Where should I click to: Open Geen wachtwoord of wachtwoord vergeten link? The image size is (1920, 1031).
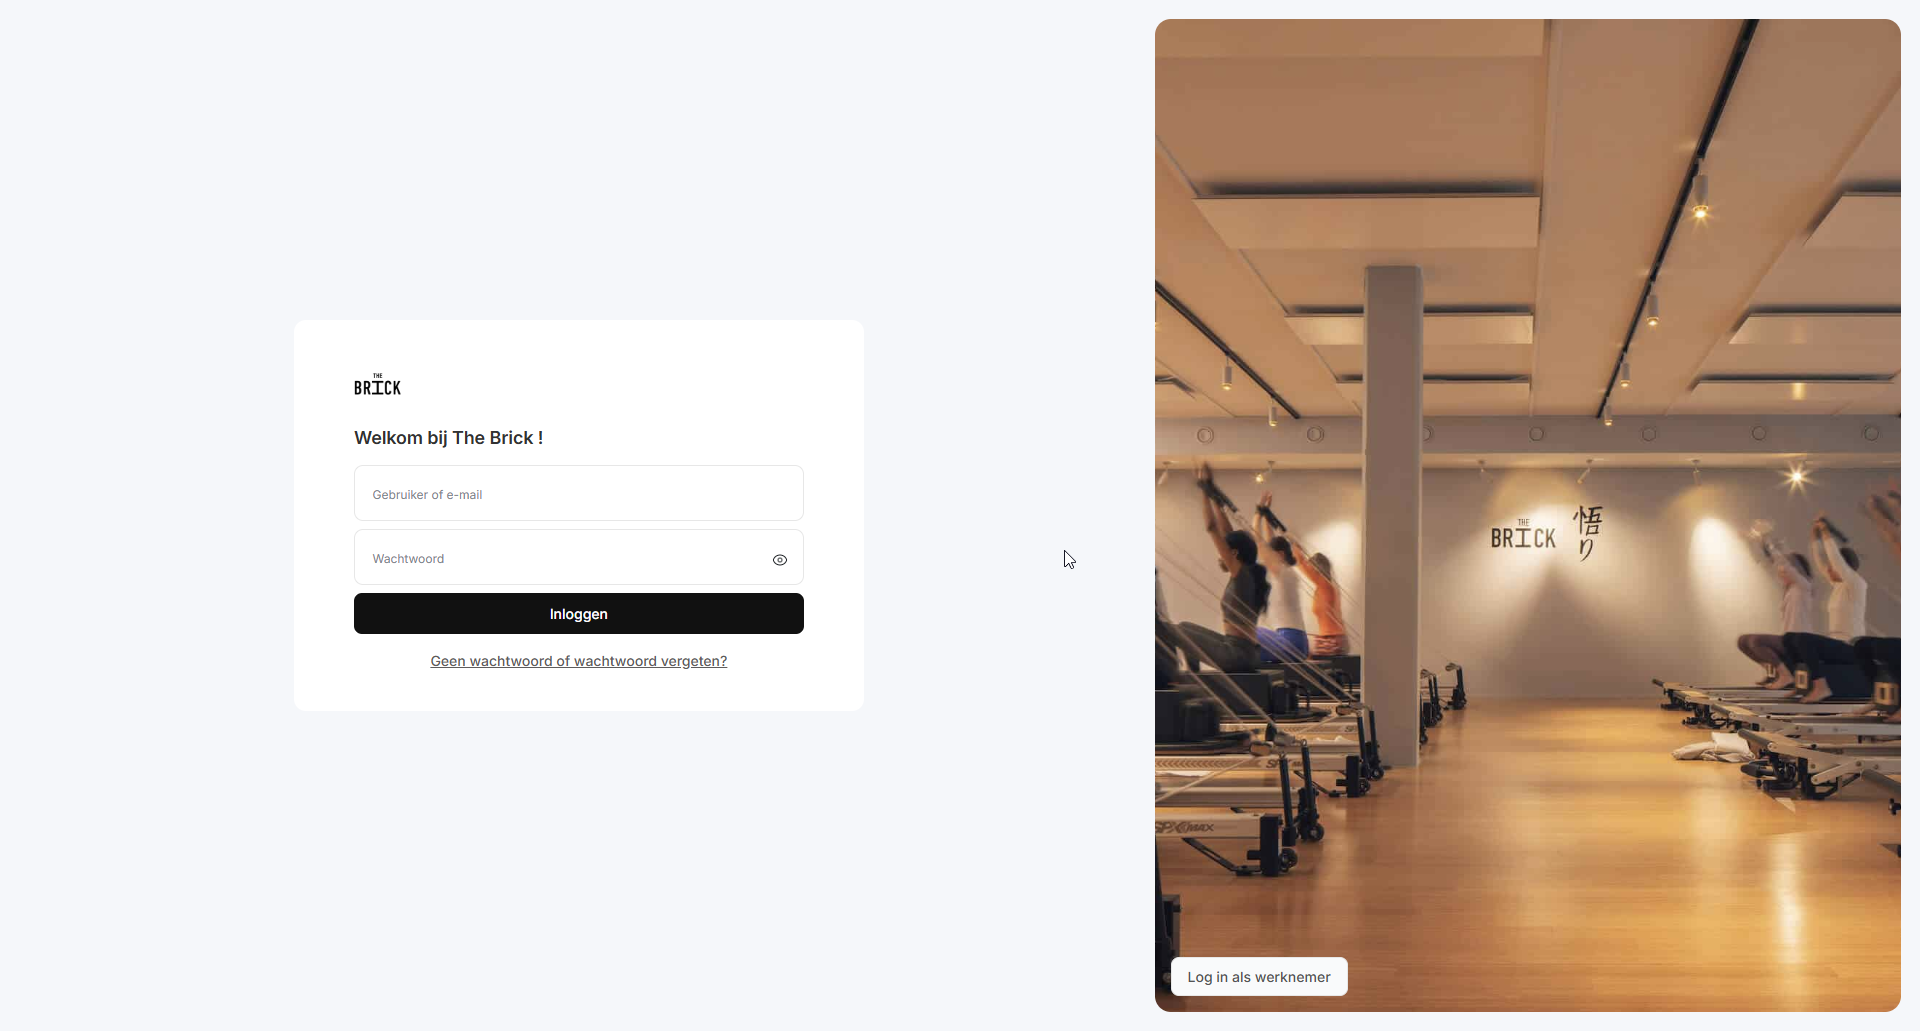579,661
